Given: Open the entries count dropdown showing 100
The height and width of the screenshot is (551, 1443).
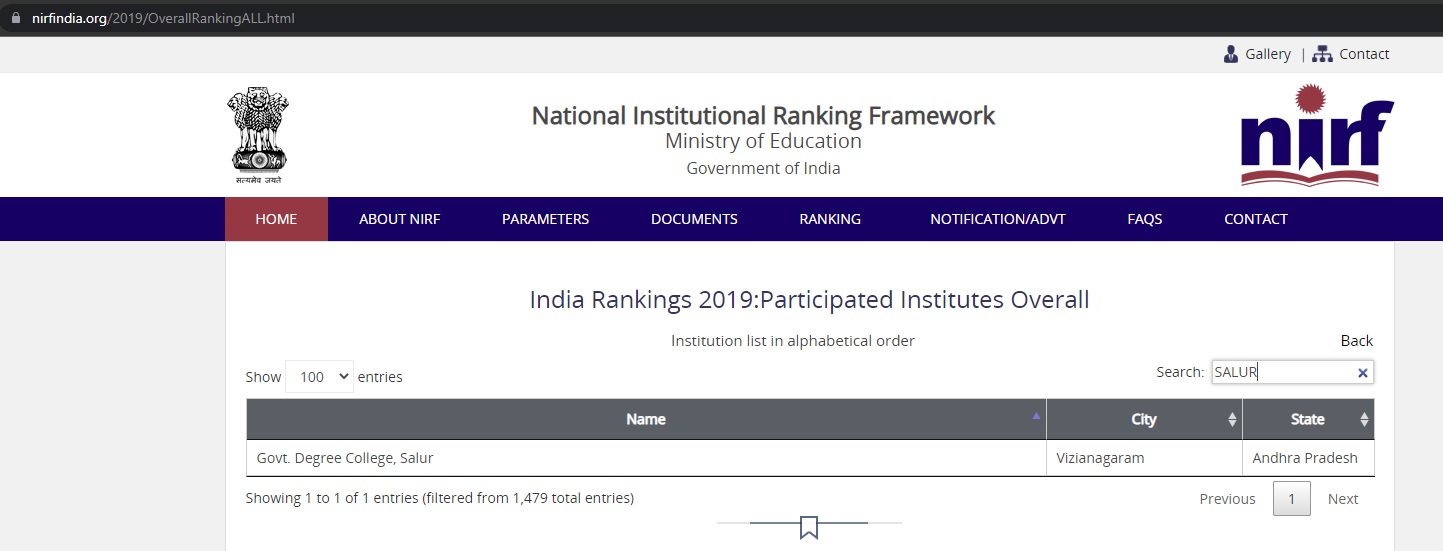Looking at the screenshot, I should [319, 377].
